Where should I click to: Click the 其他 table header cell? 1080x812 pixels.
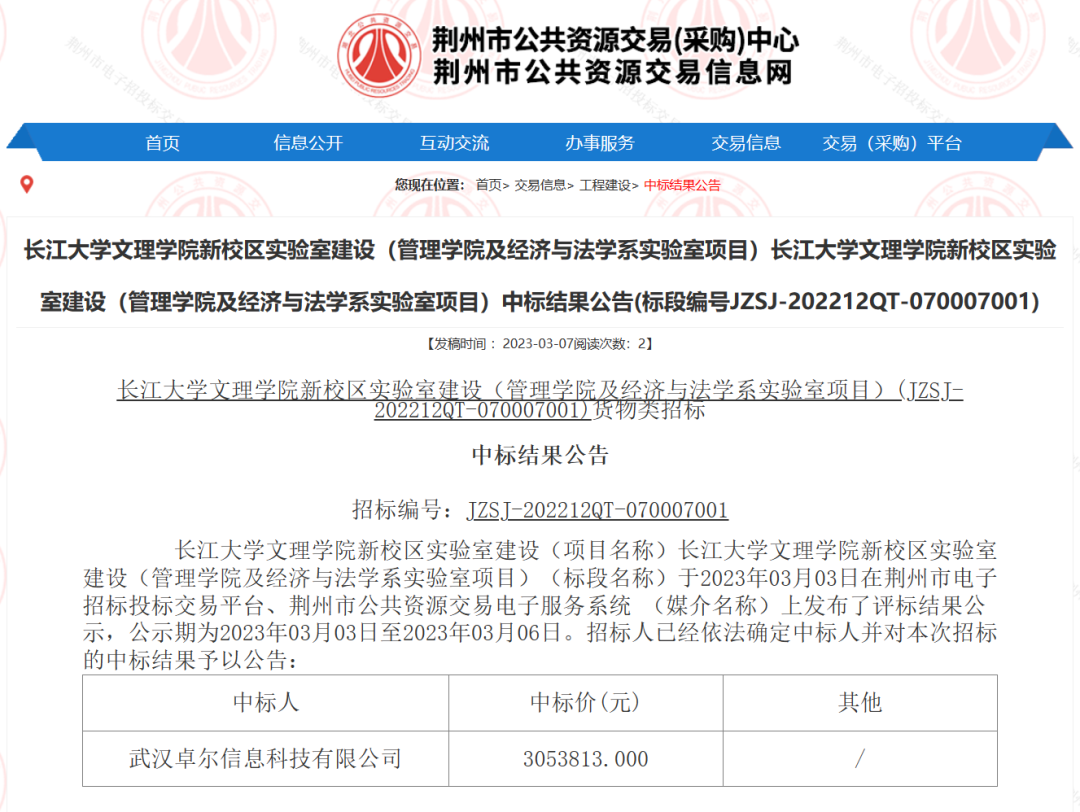tap(860, 702)
